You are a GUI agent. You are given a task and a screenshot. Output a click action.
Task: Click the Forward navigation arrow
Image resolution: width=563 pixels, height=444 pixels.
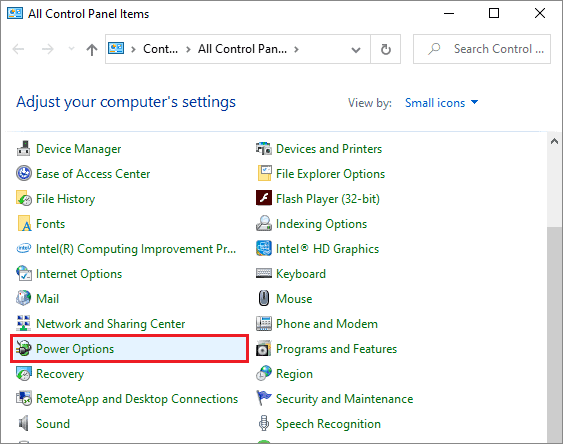[47, 49]
